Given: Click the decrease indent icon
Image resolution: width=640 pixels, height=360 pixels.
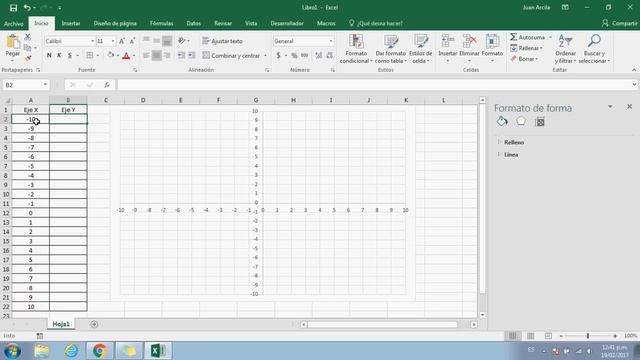Looking at the screenshot, I should 181,55.
